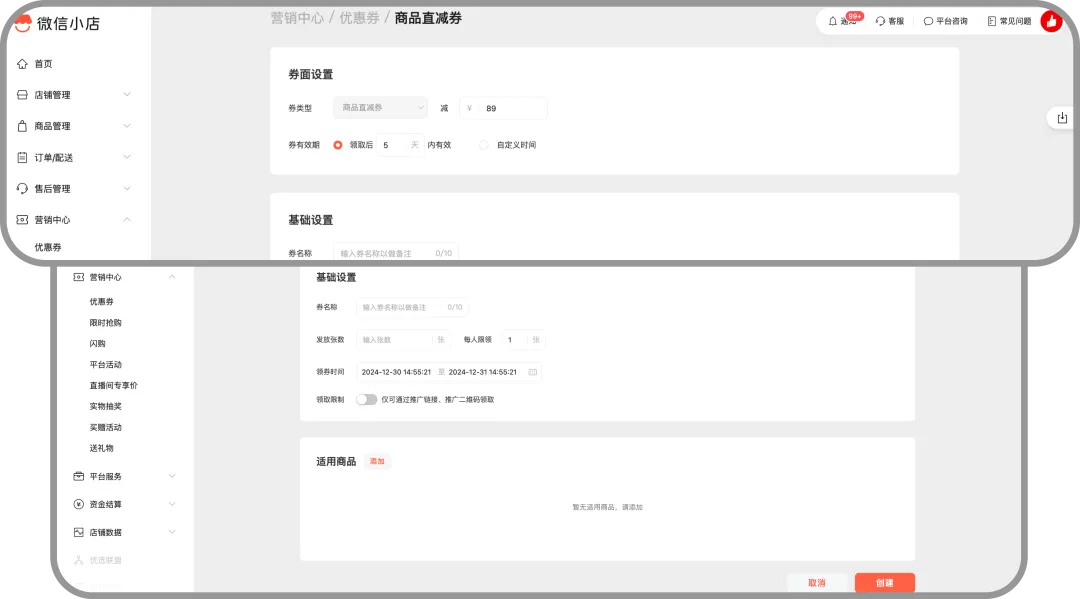
Task: Click the 添加 button for applicable products
Action: [x=377, y=461]
